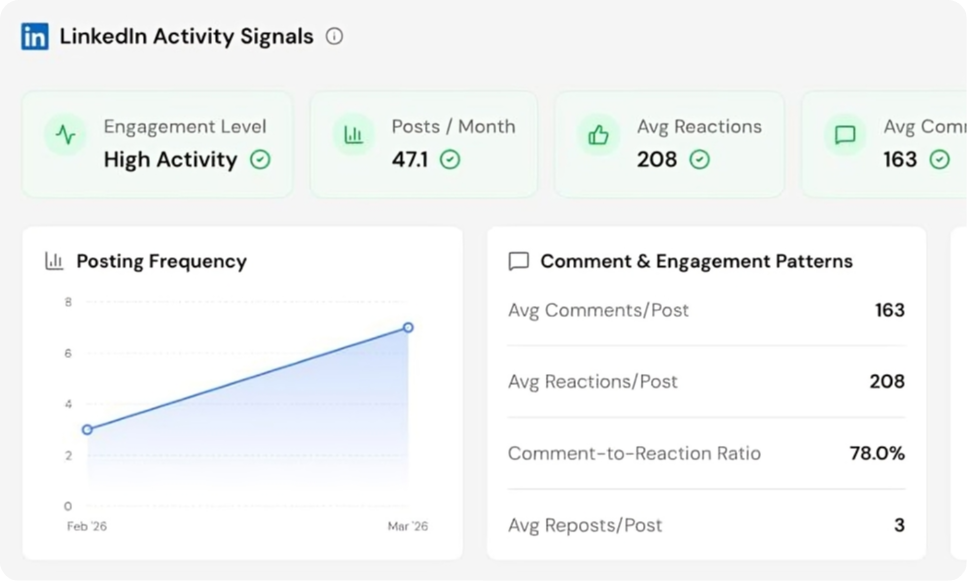The image size is (967, 581).
Task: Click the LinkedIn logo icon
Action: (34, 37)
